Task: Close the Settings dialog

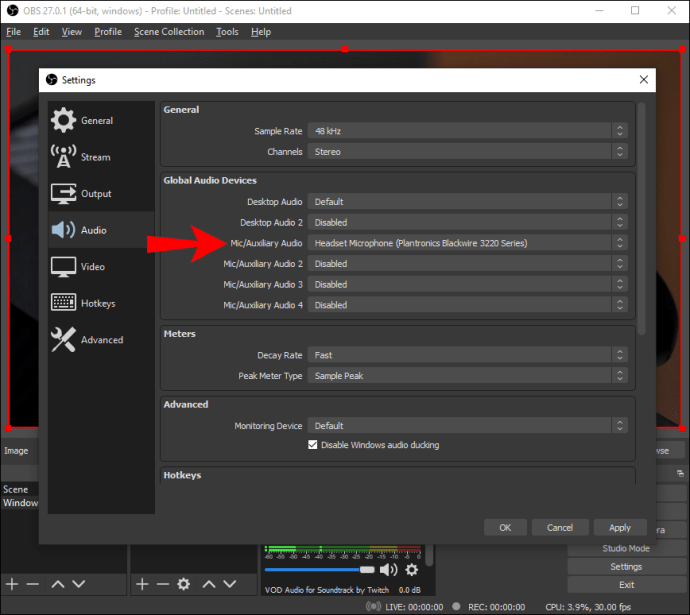Action: [643, 80]
